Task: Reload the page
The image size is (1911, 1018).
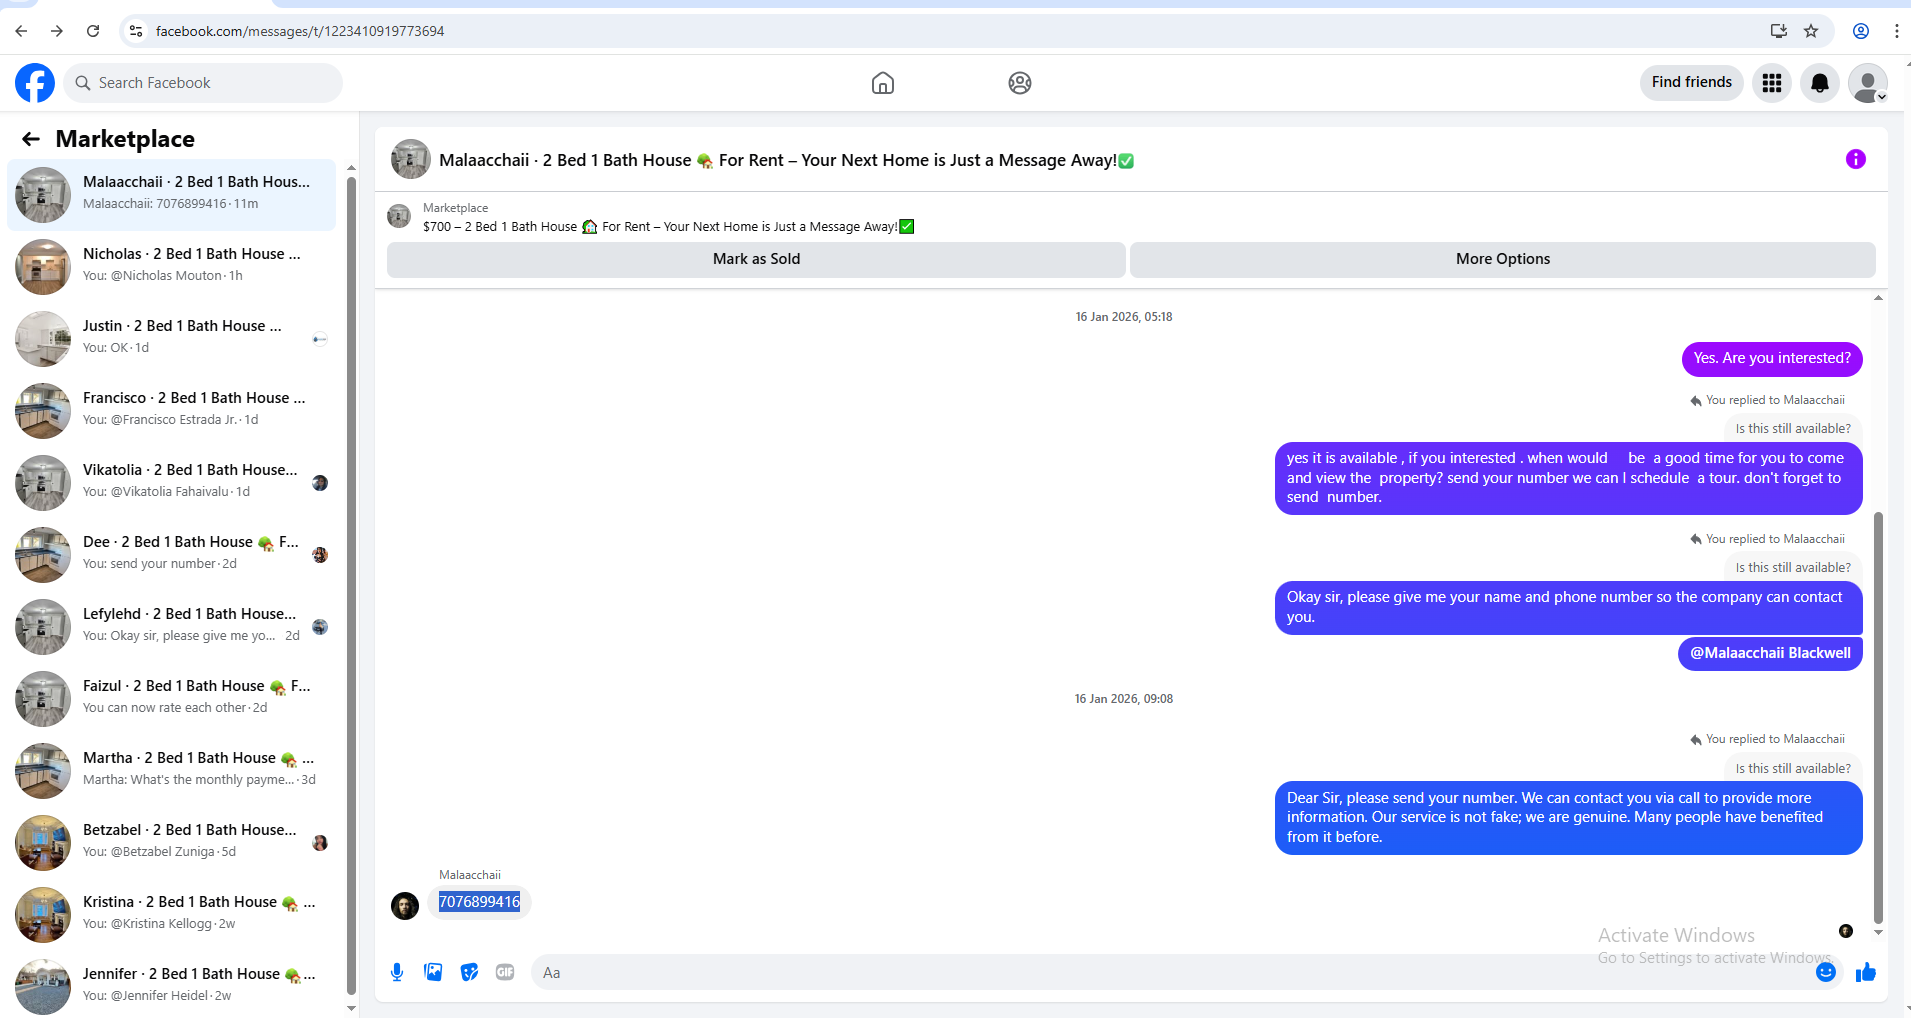Action: pos(93,31)
